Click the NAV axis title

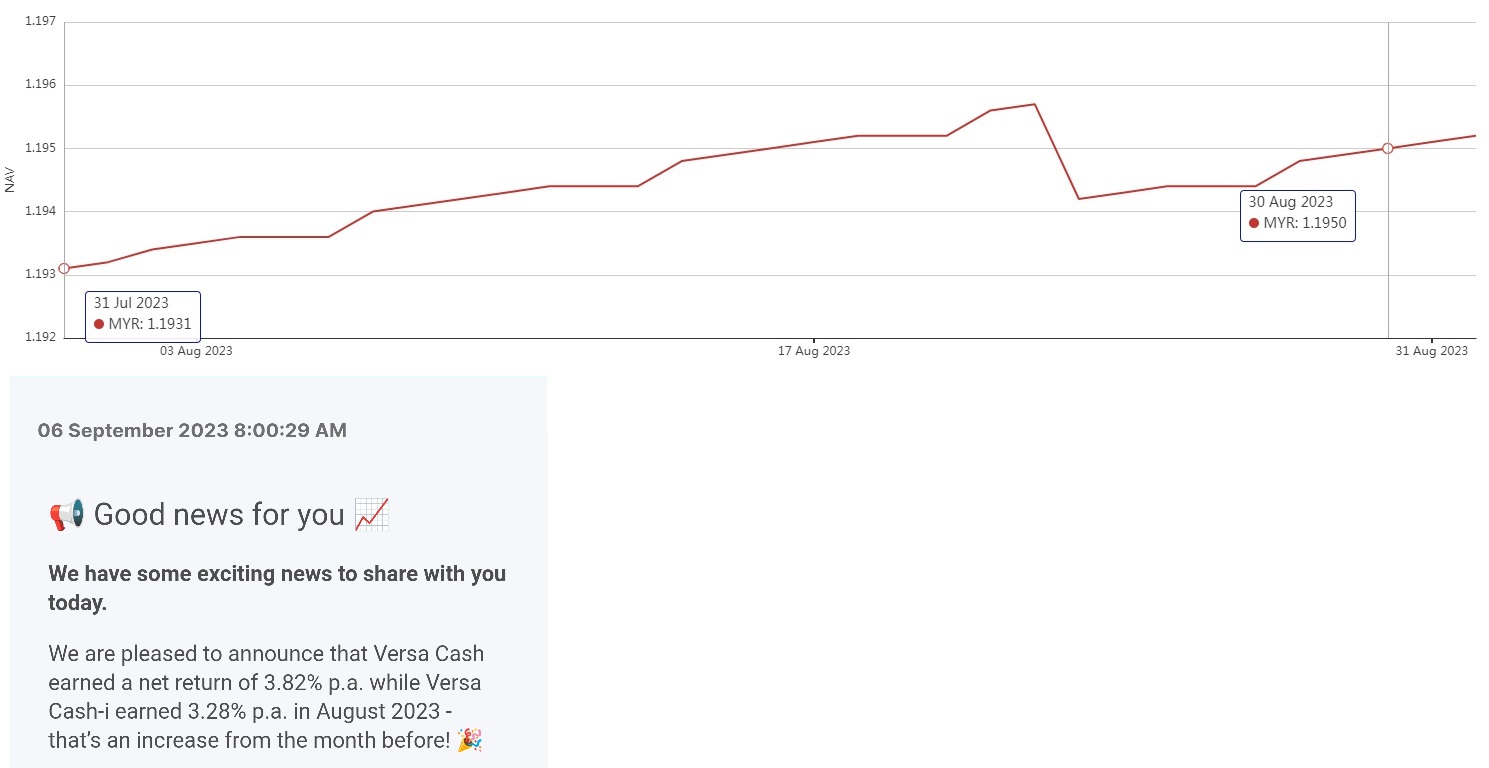(10, 181)
